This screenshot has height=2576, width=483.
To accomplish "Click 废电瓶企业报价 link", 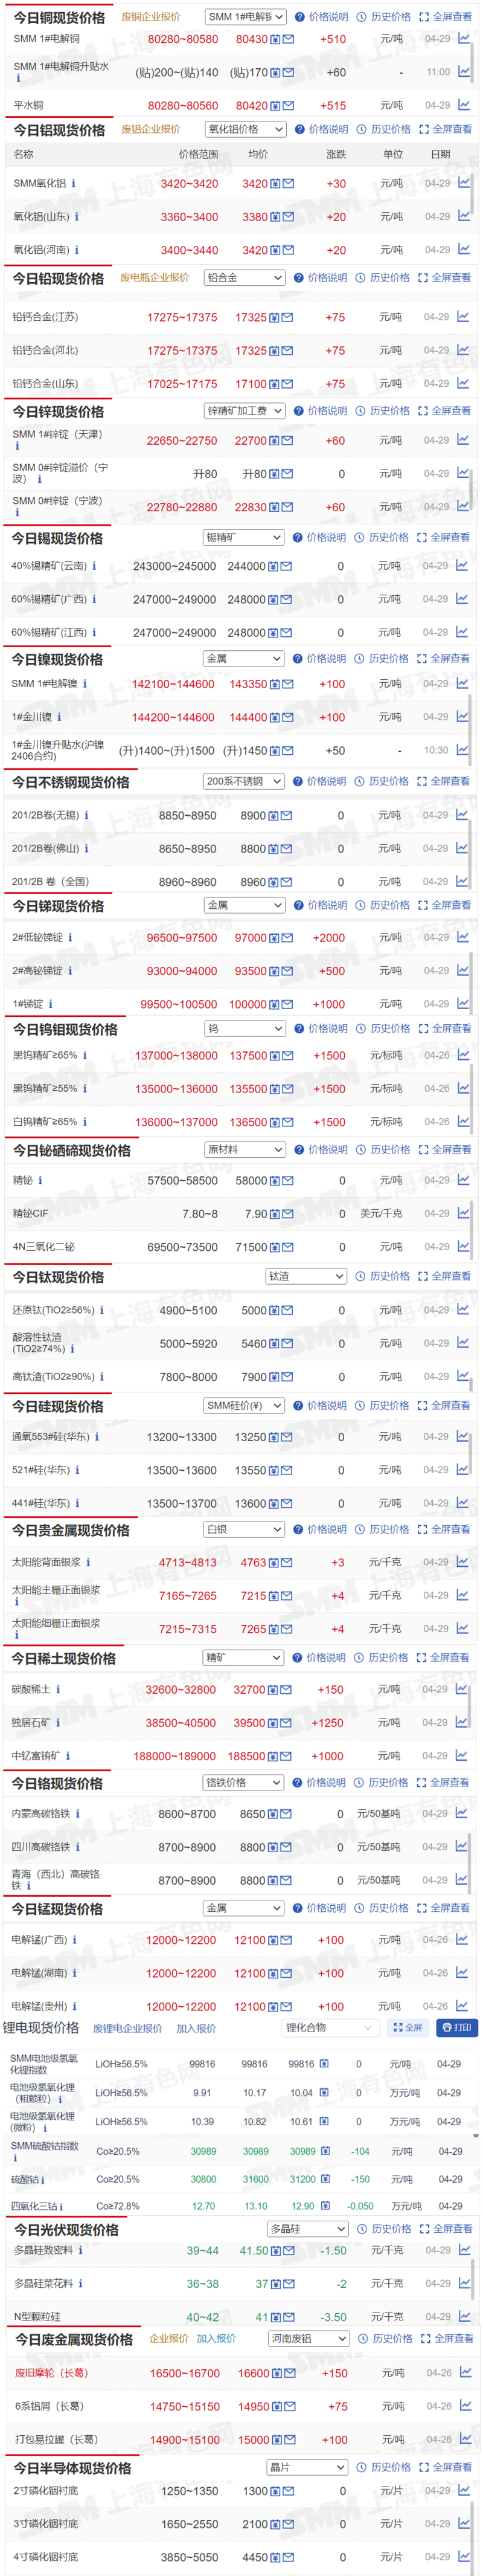I will point(154,278).
